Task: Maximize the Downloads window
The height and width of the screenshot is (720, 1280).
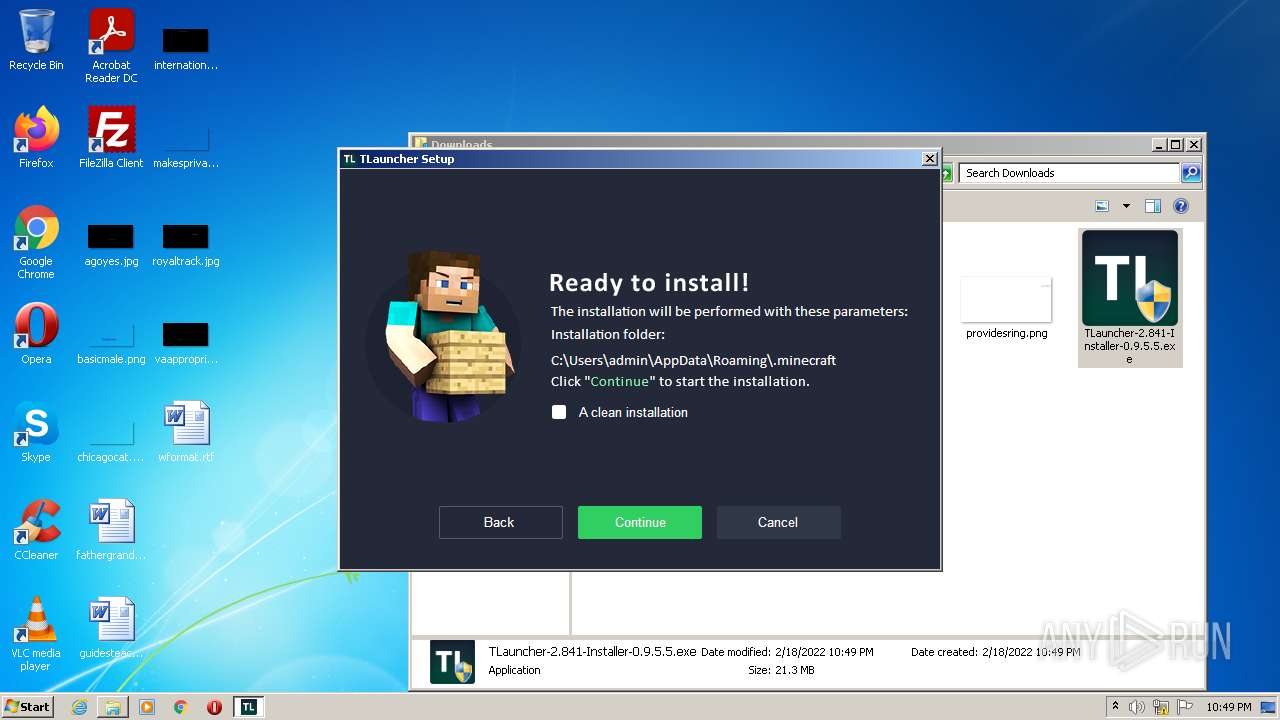Action: pos(1176,145)
